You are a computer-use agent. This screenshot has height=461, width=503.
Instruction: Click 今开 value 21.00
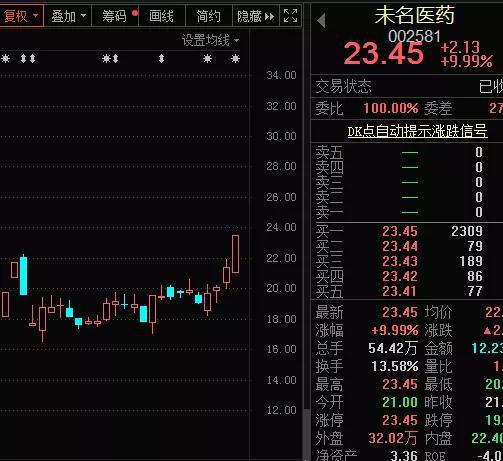click(400, 402)
